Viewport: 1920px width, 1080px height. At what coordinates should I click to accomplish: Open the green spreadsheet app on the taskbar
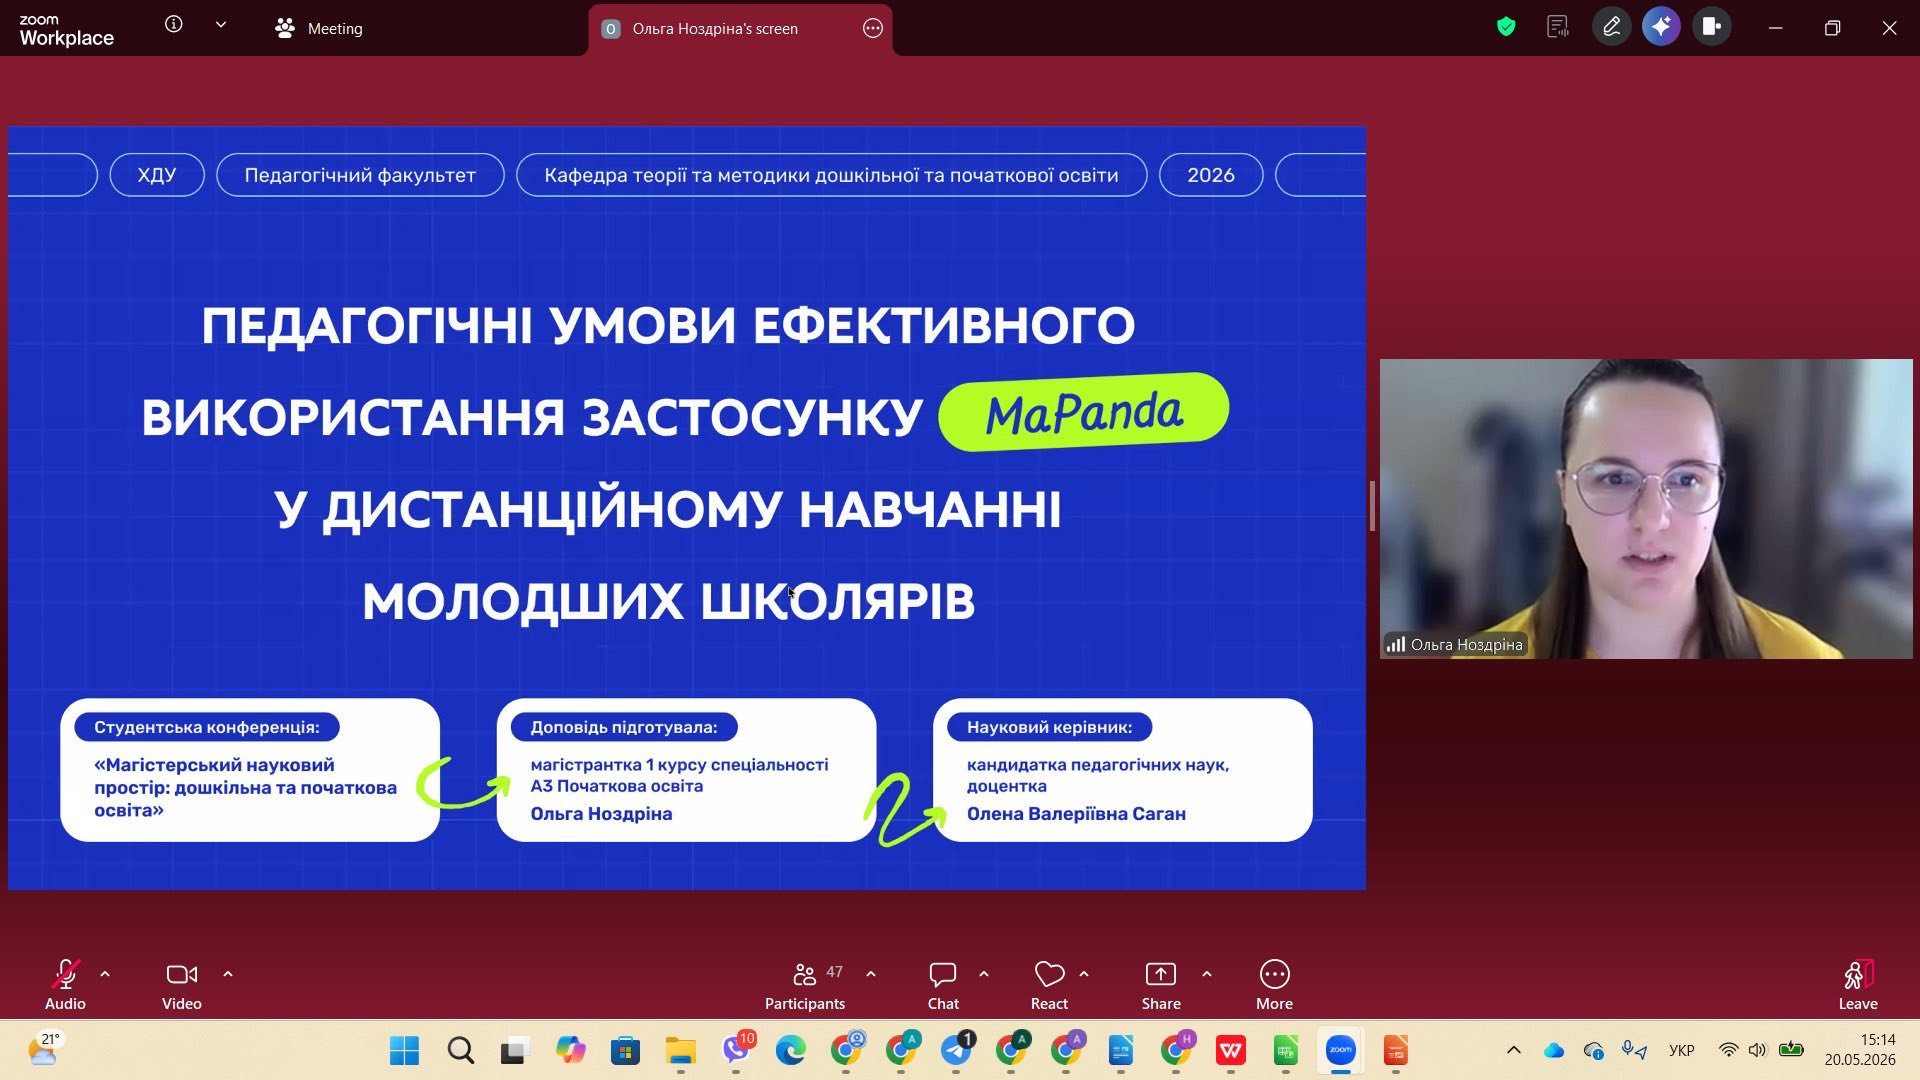[1286, 1051]
